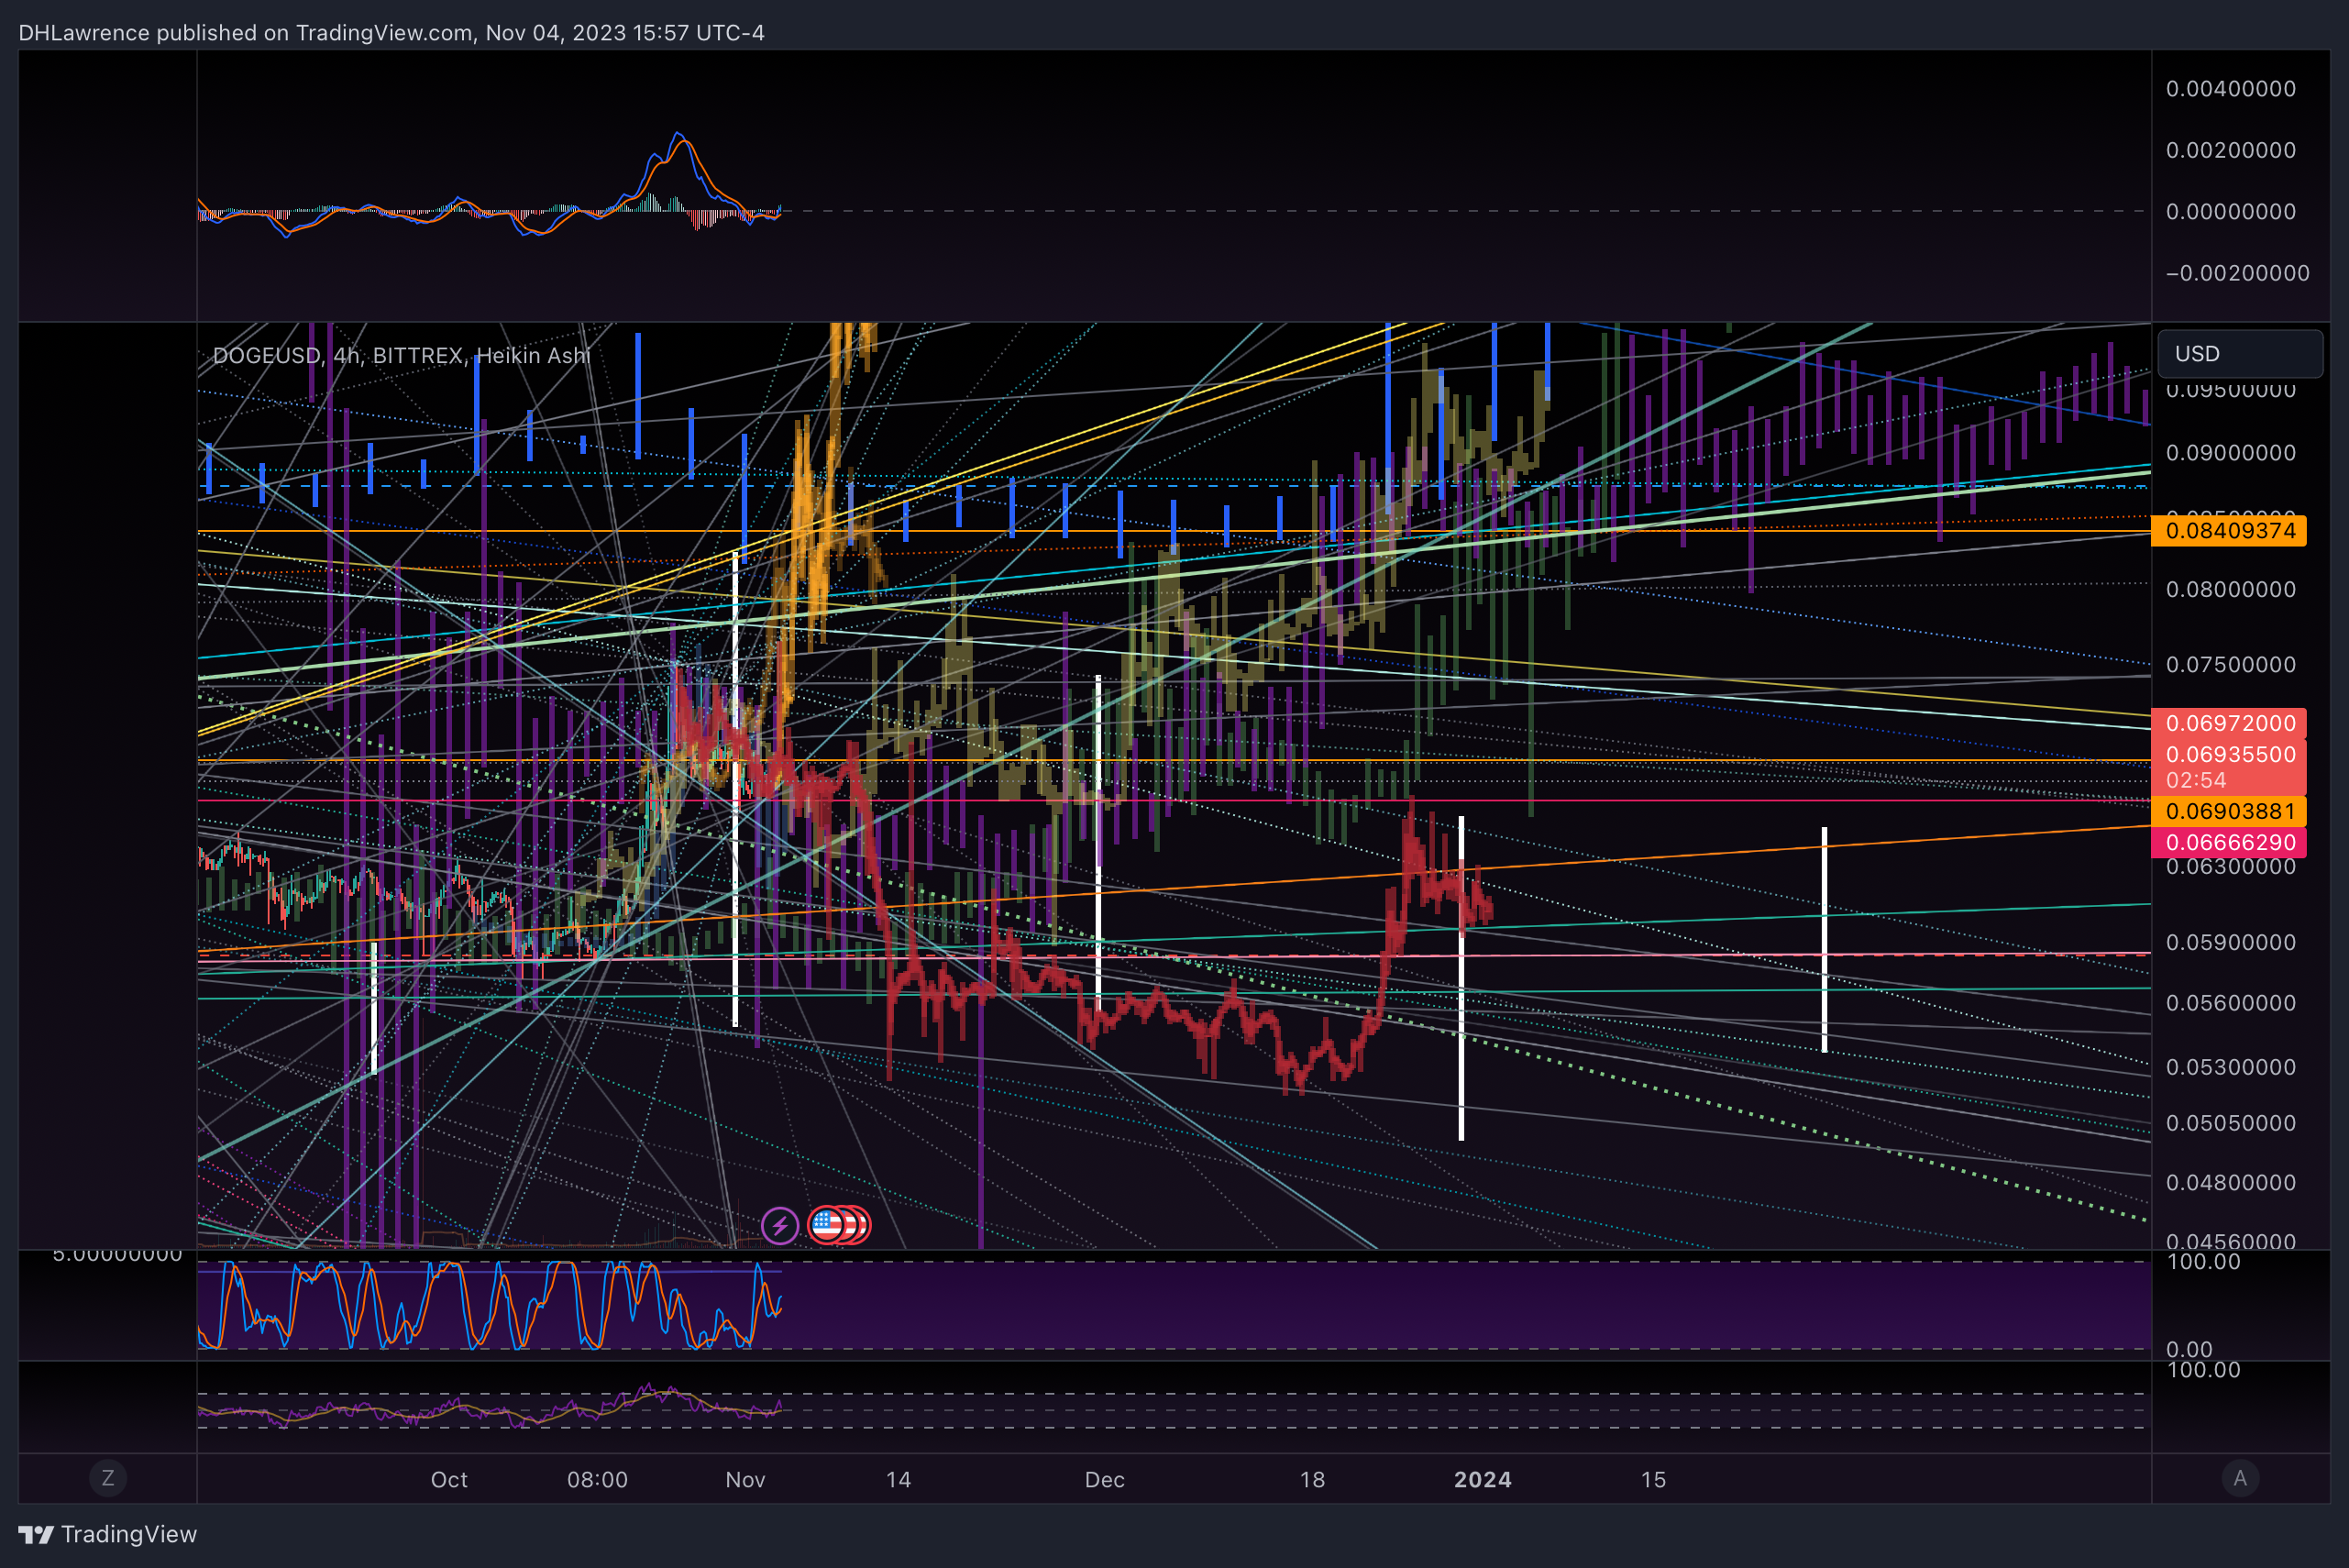
Task: Click the 0.05900000 price scale label
Action: point(2231,943)
